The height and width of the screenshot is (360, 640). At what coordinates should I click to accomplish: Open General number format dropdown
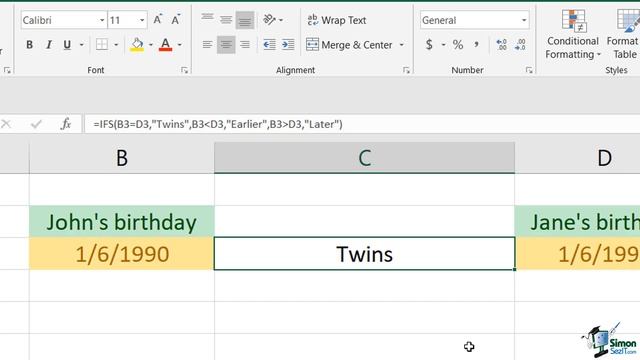pos(475,20)
